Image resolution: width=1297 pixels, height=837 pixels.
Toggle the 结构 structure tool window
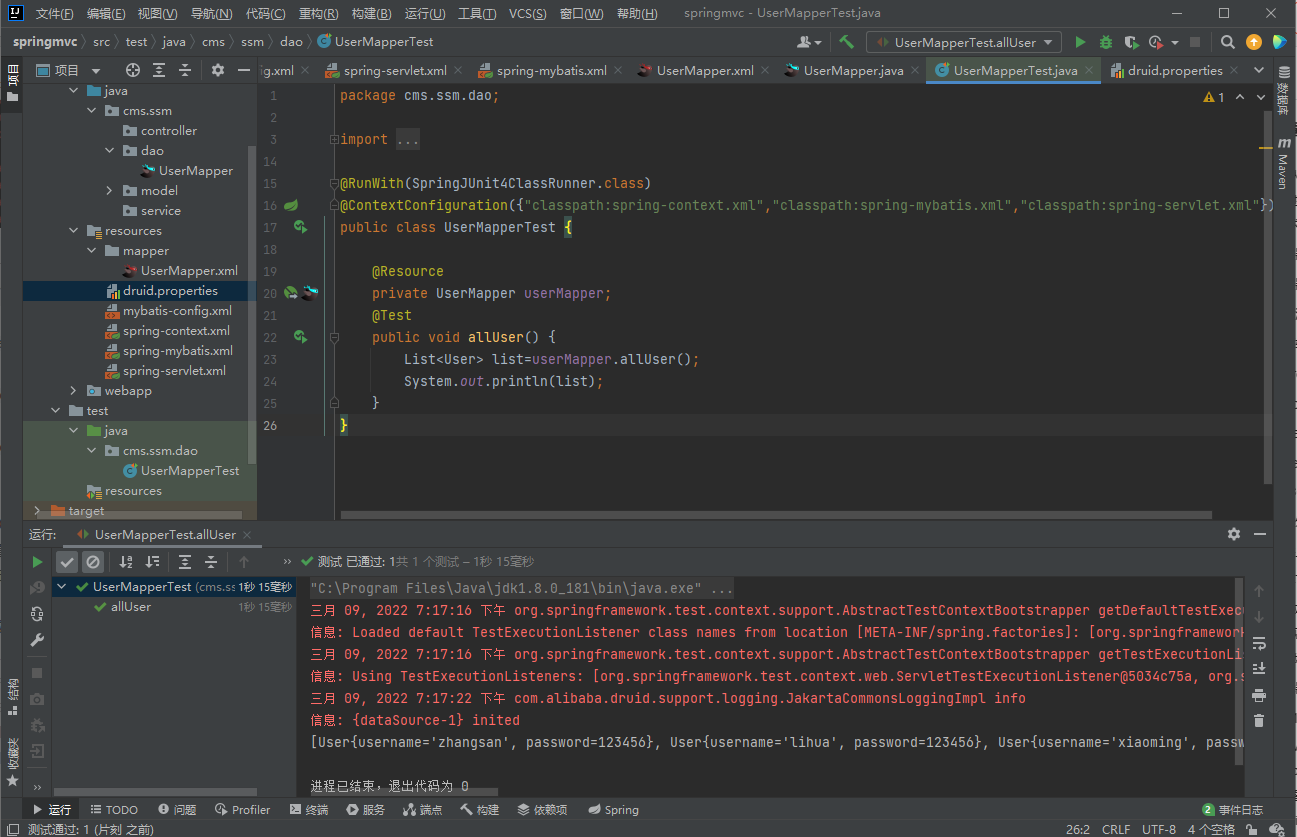click(x=12, y=696)
